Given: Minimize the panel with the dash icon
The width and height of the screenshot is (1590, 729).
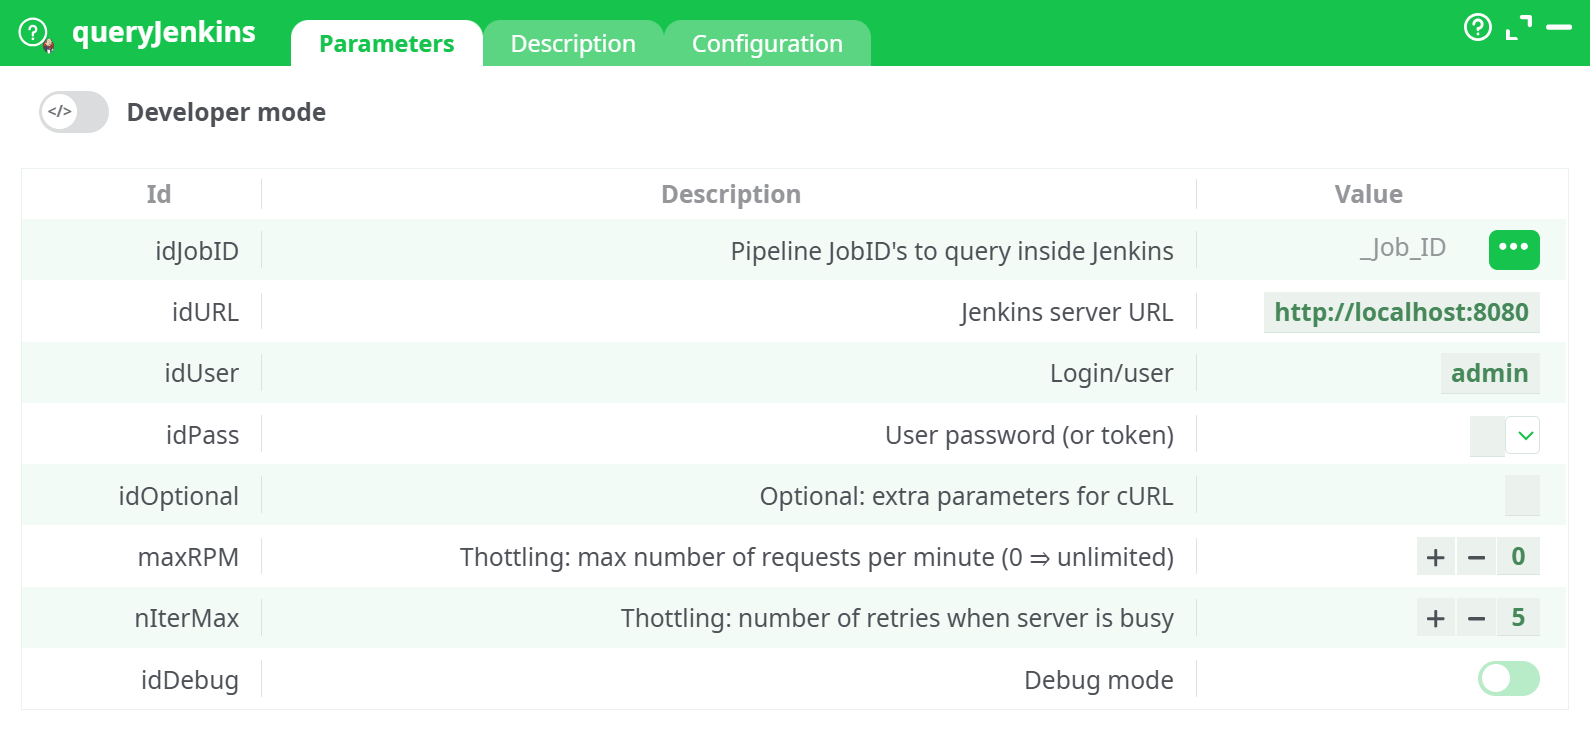Looking at the screenshot, I should click(1559, 28).
